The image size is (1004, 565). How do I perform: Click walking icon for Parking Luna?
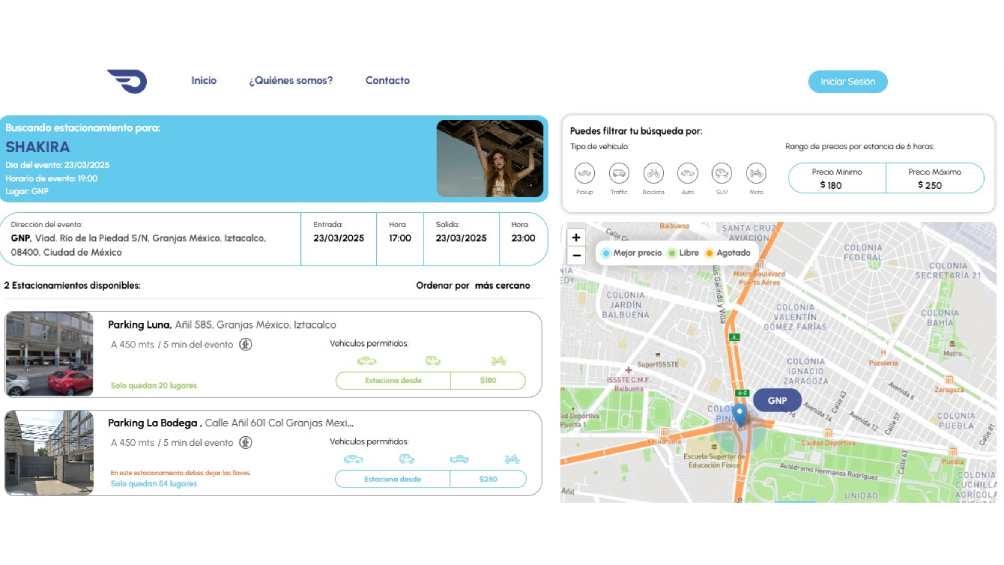coord(245,345)
